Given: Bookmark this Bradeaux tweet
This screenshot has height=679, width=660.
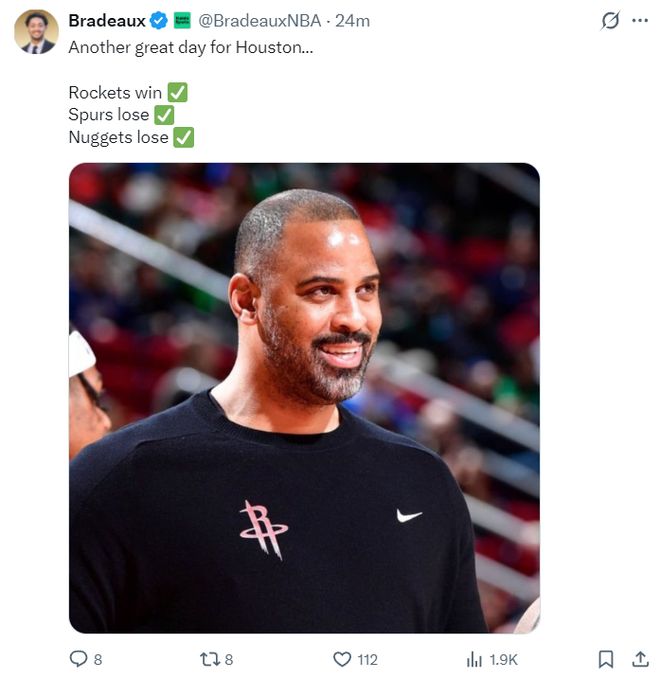Looking at the screenshot, I should pos(606,659).
